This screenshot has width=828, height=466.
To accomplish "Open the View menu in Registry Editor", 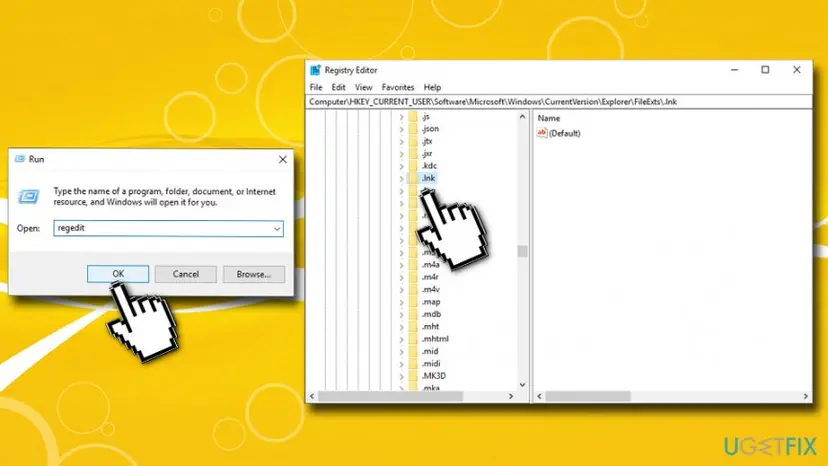I will coord(363,87).
